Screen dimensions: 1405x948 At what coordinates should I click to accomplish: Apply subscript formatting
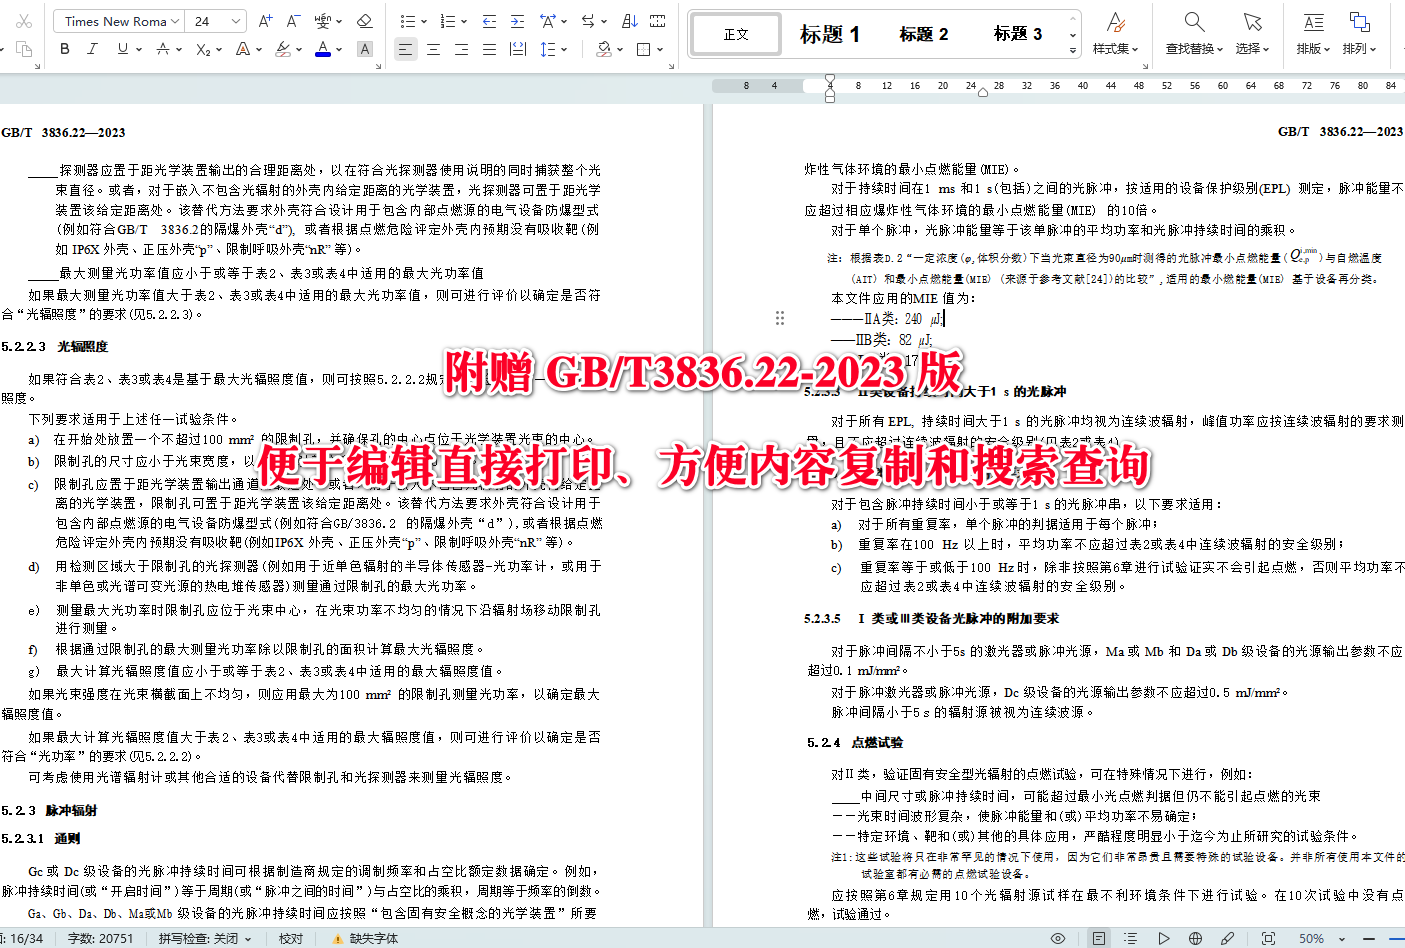203,48
